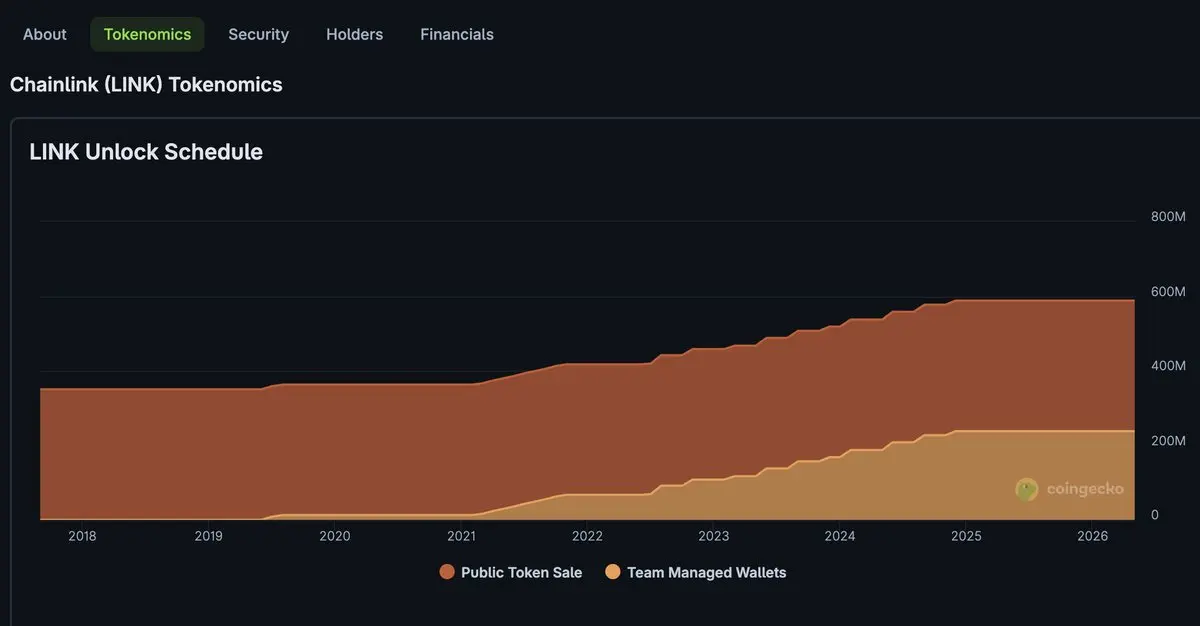This screenshot has height=626, width=1200.
Task: Click the 2022 x-axis label
Action: click(587, 536)
